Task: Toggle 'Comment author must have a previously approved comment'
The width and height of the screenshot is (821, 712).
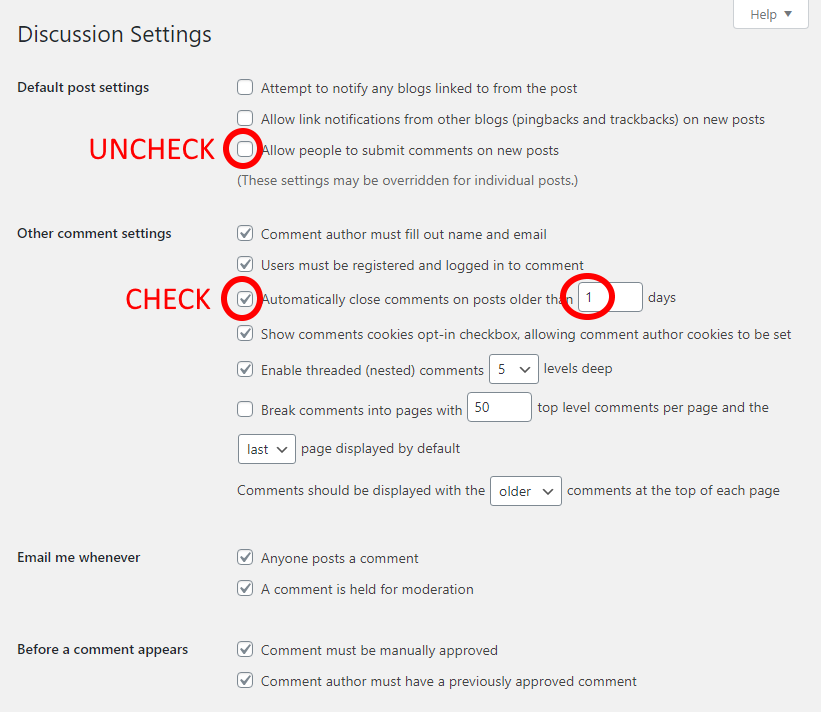Action: coord(245,680)
